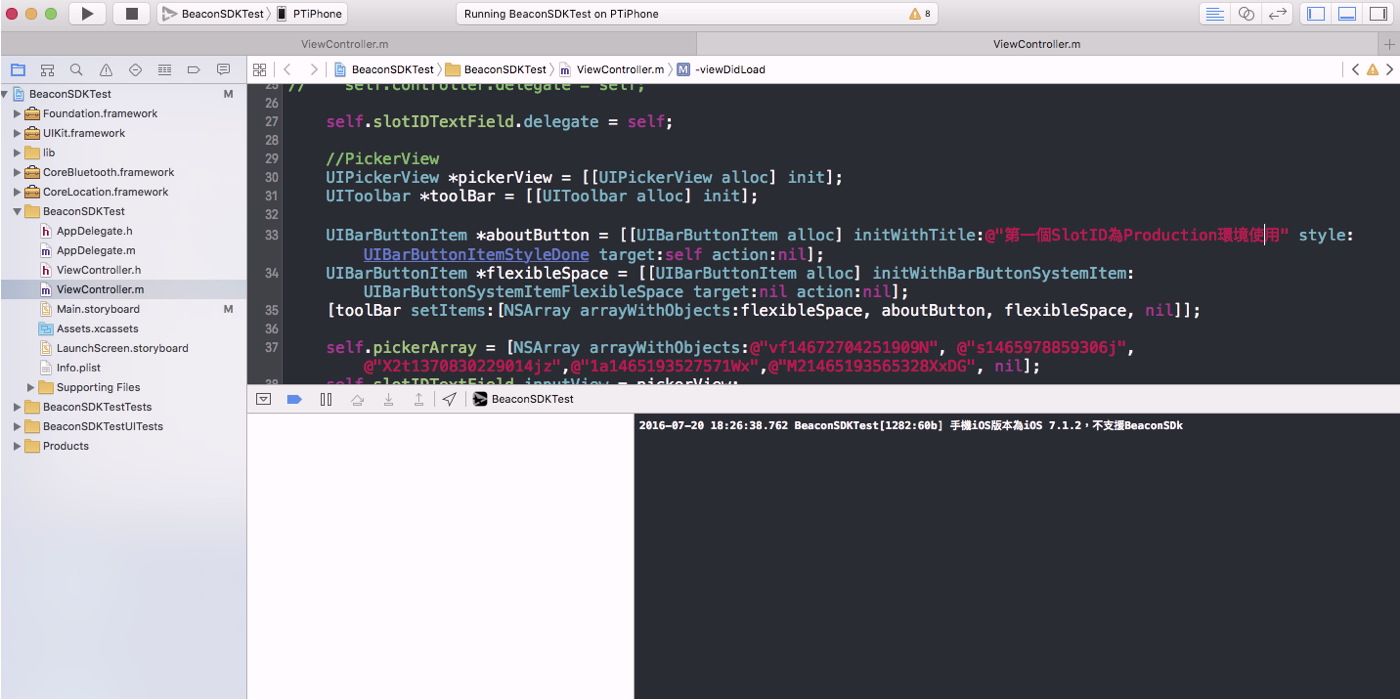Jump to next issue arrow
This screenshot has width=1400, height=700.
[x=1390, y=70]
